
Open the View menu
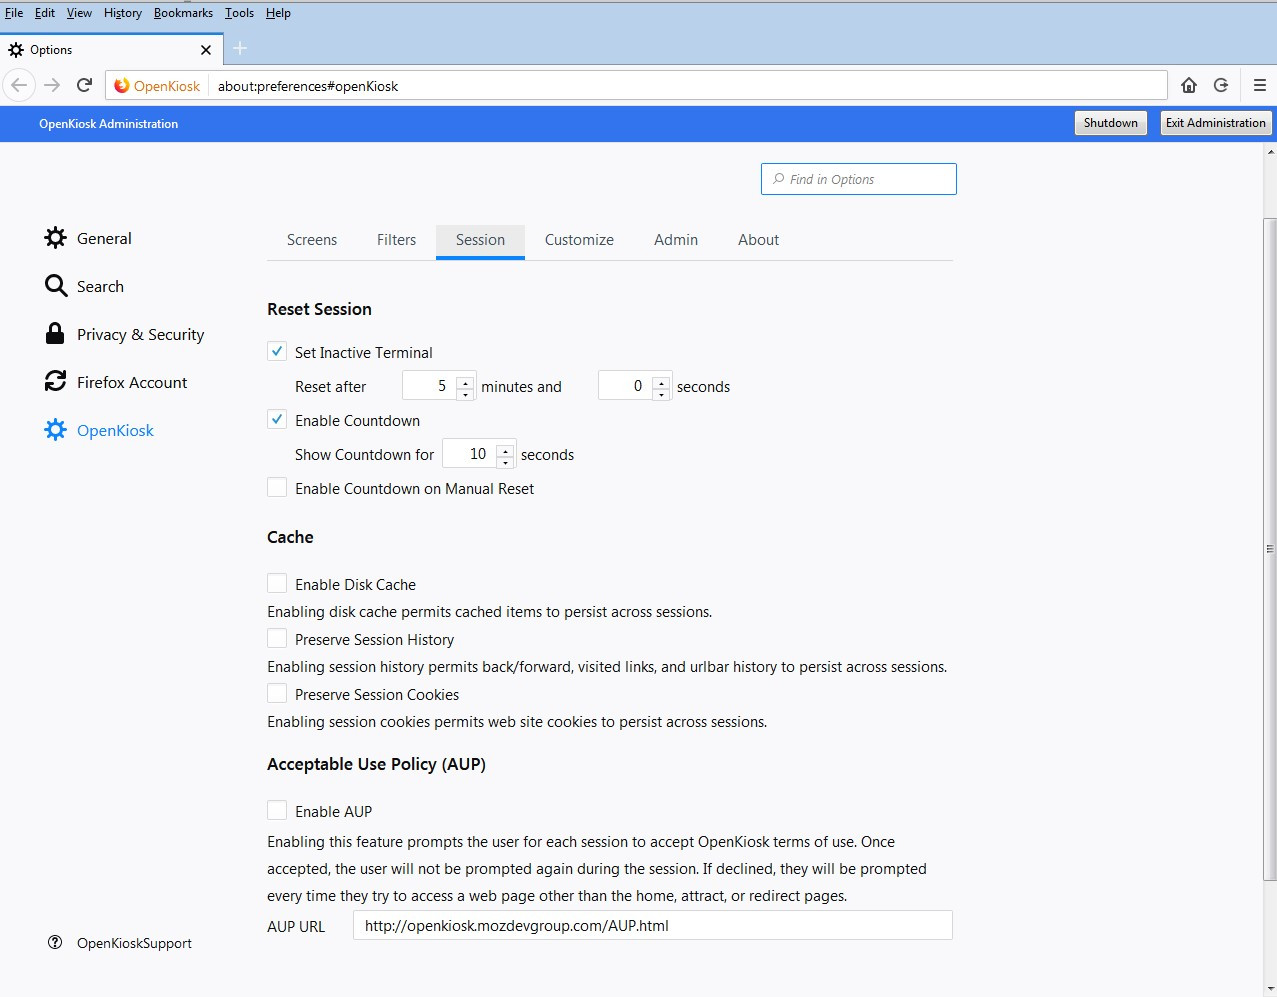tap(79, 13)
